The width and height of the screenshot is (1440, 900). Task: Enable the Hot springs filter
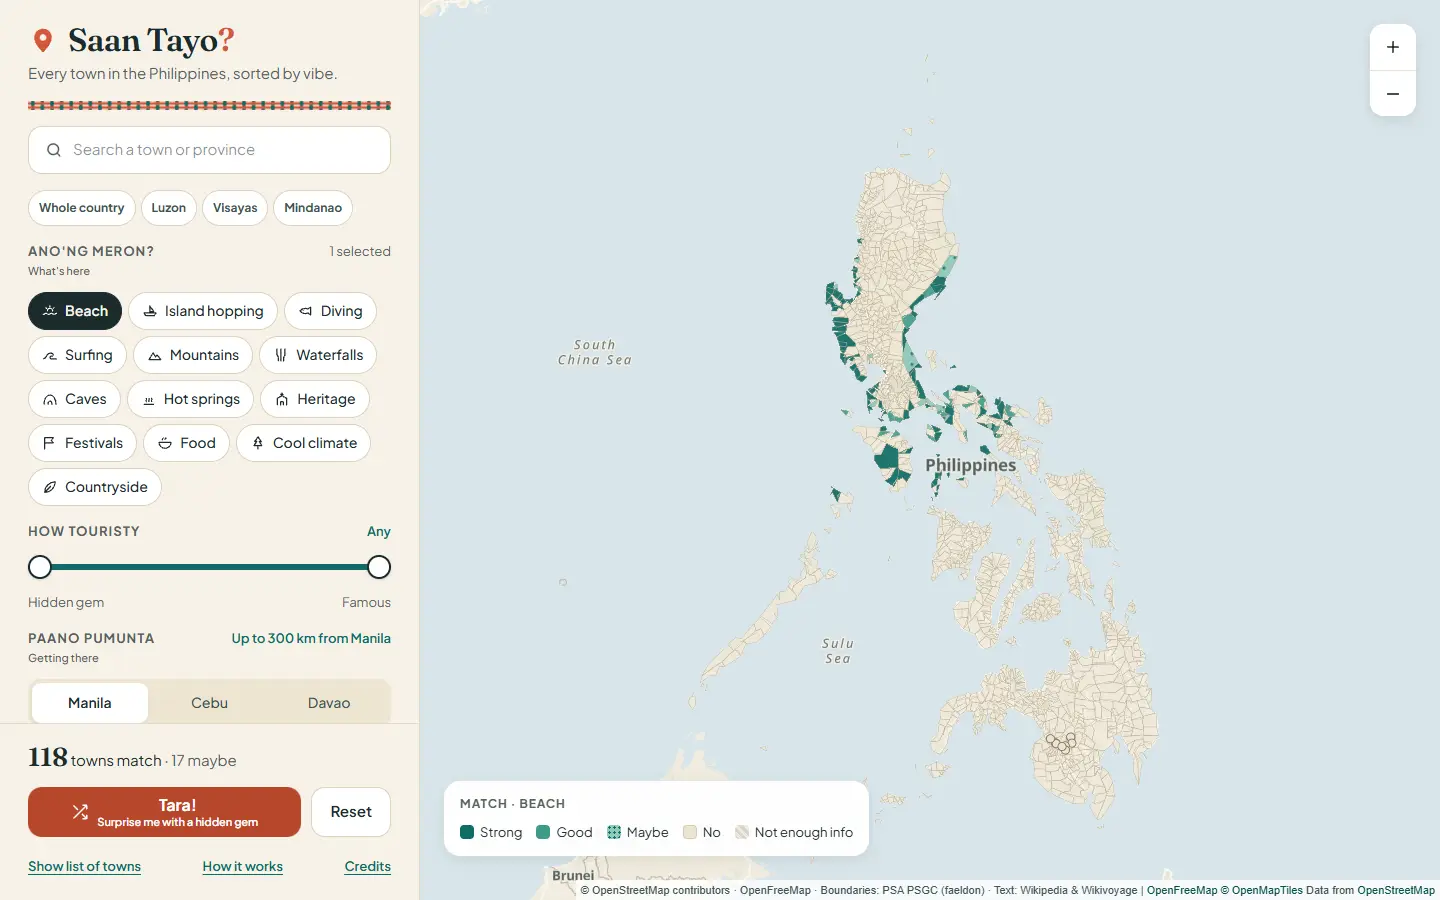click(x=190, y=399)
